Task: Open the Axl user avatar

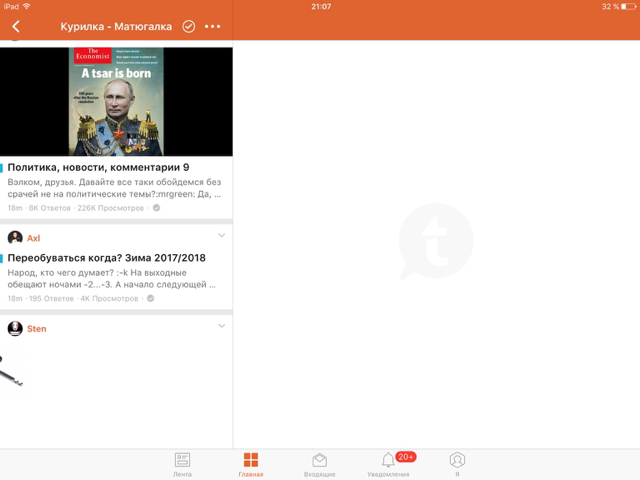Action: click(15, 238)
